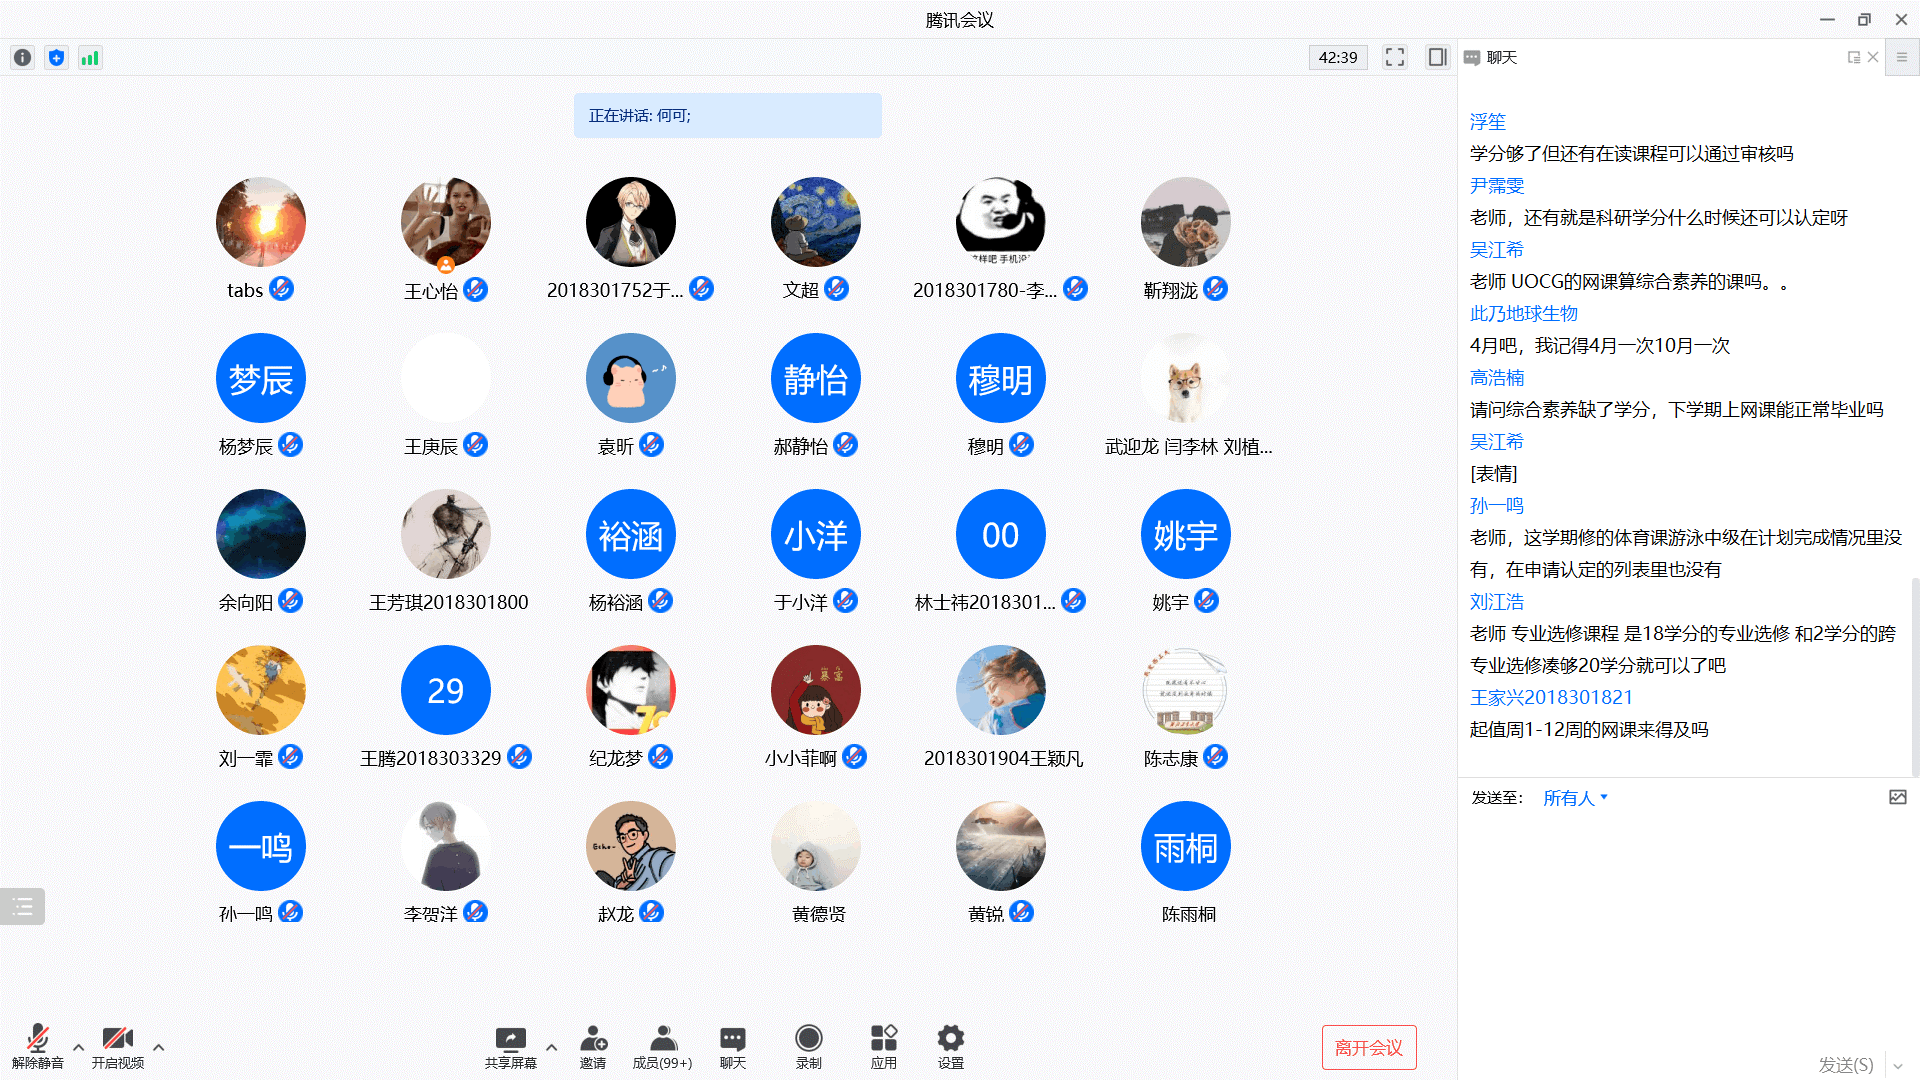Open the 所有人 recipient dropdown

coord(1574,798)
